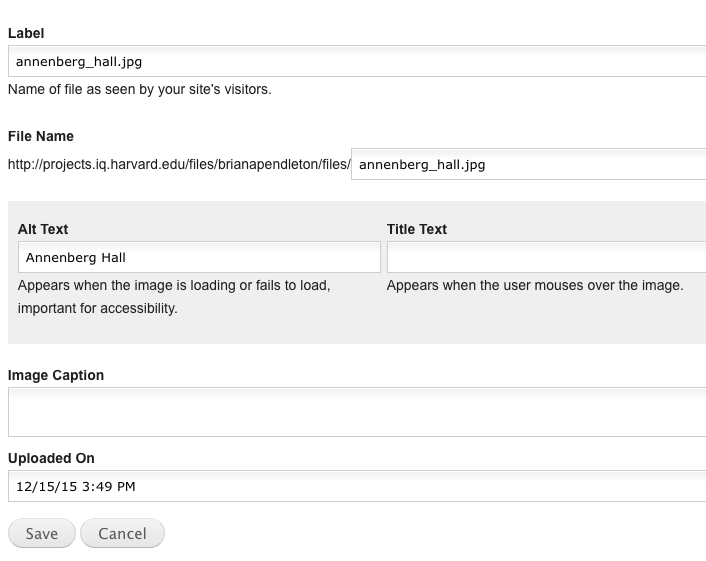Click the Alt Text field with Annenberg Hall

click(199, 257)
